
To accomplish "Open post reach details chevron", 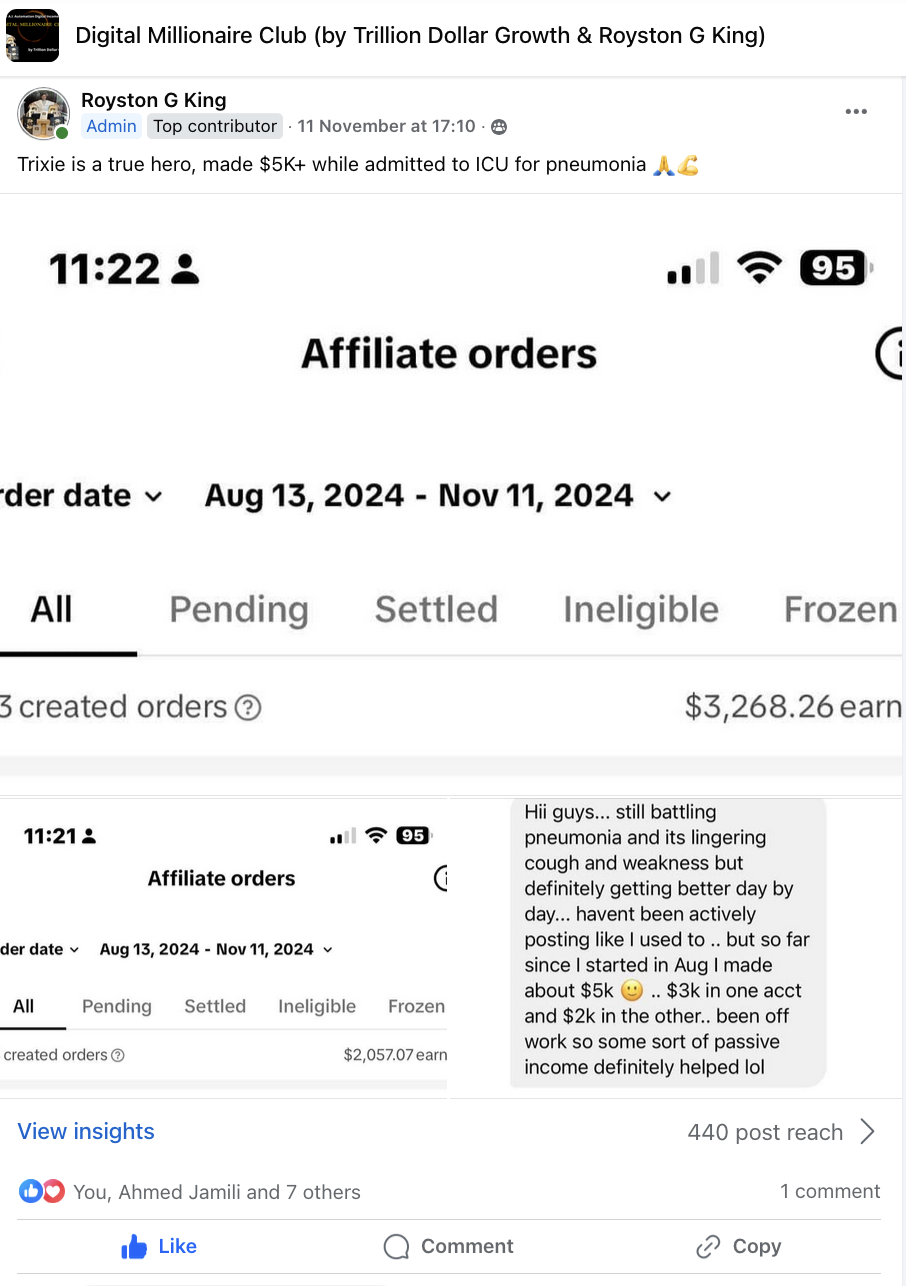I will point(867,1132).
